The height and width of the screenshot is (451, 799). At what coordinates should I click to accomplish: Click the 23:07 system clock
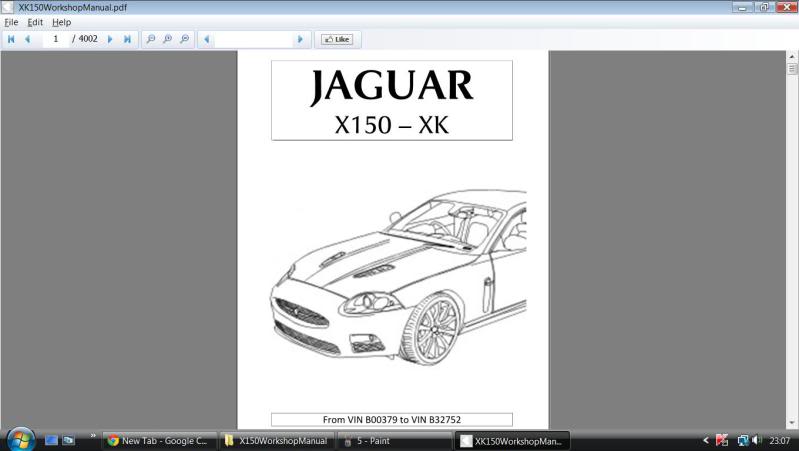click(x=780, y=441)
